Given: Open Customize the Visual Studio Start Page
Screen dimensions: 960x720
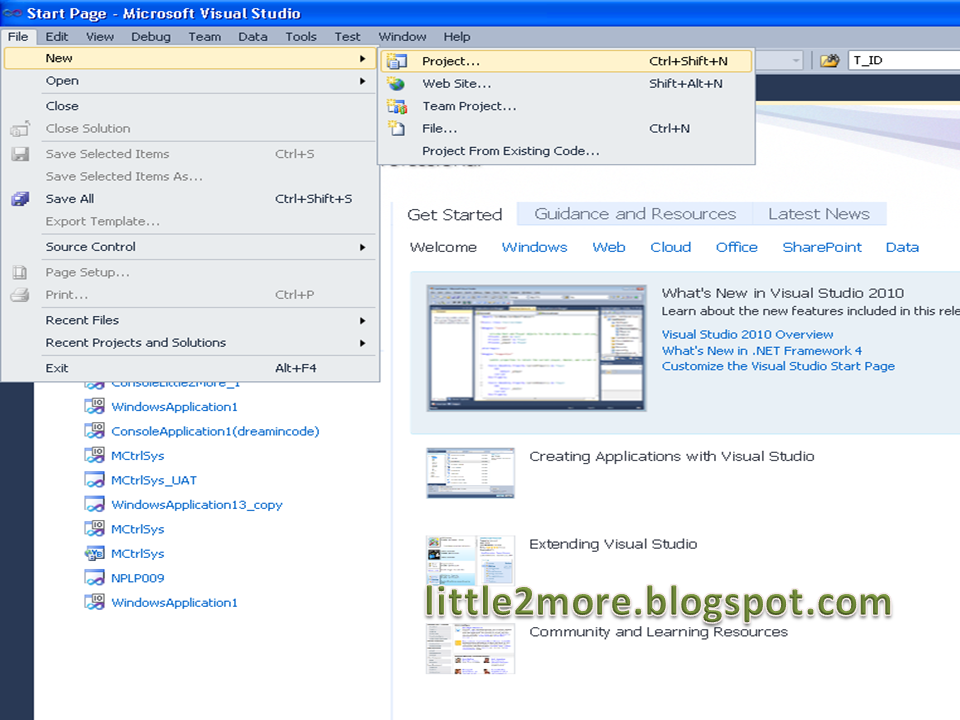Looking at the screenshot, I should (x=778, y=366).
